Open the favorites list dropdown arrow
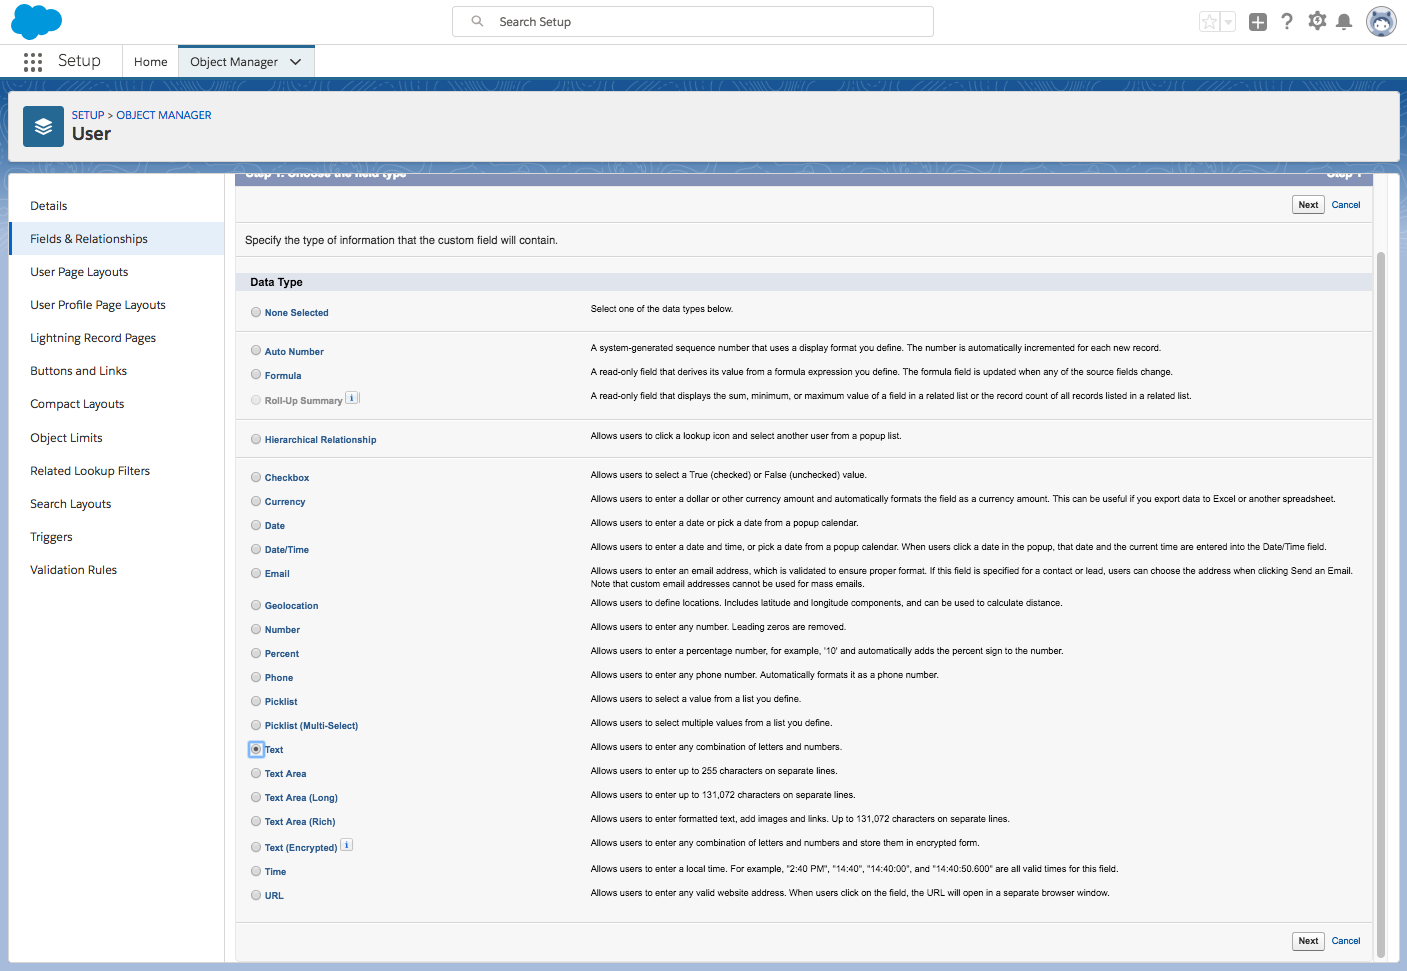The height and width of the screenshot is (971, 1407). click(x=1229, y=22)
